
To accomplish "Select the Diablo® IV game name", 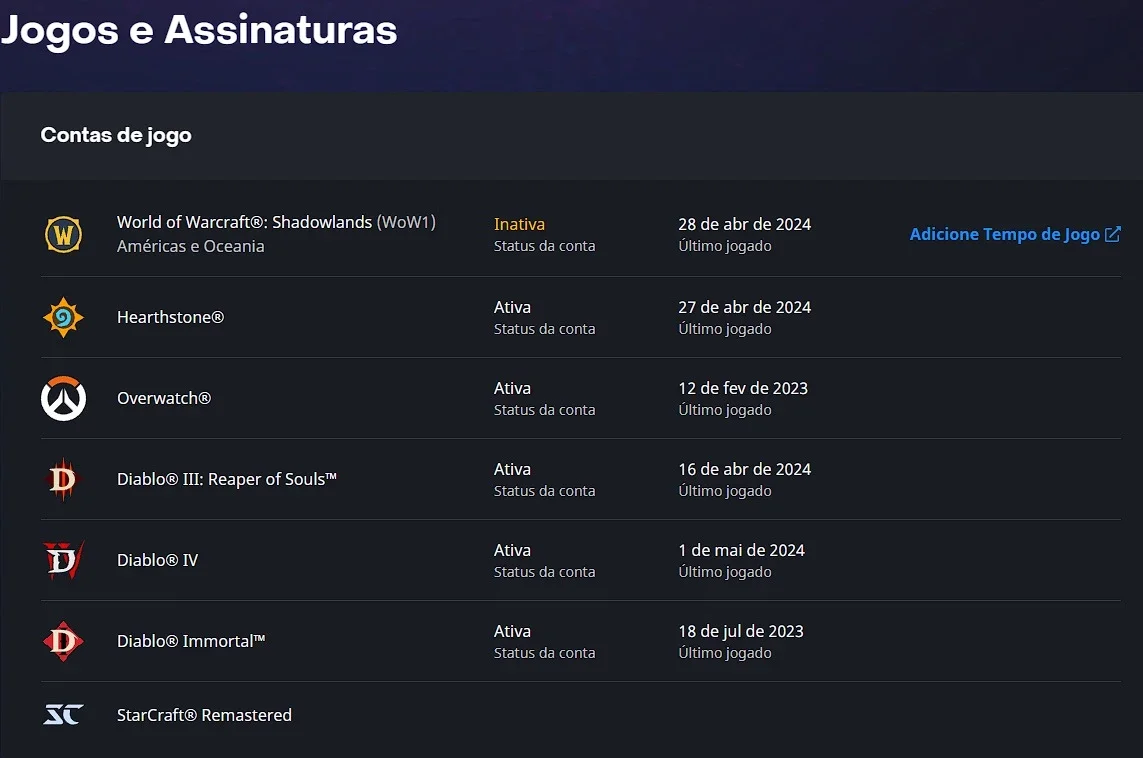I will pyautogui.click(x=157, y=560).
